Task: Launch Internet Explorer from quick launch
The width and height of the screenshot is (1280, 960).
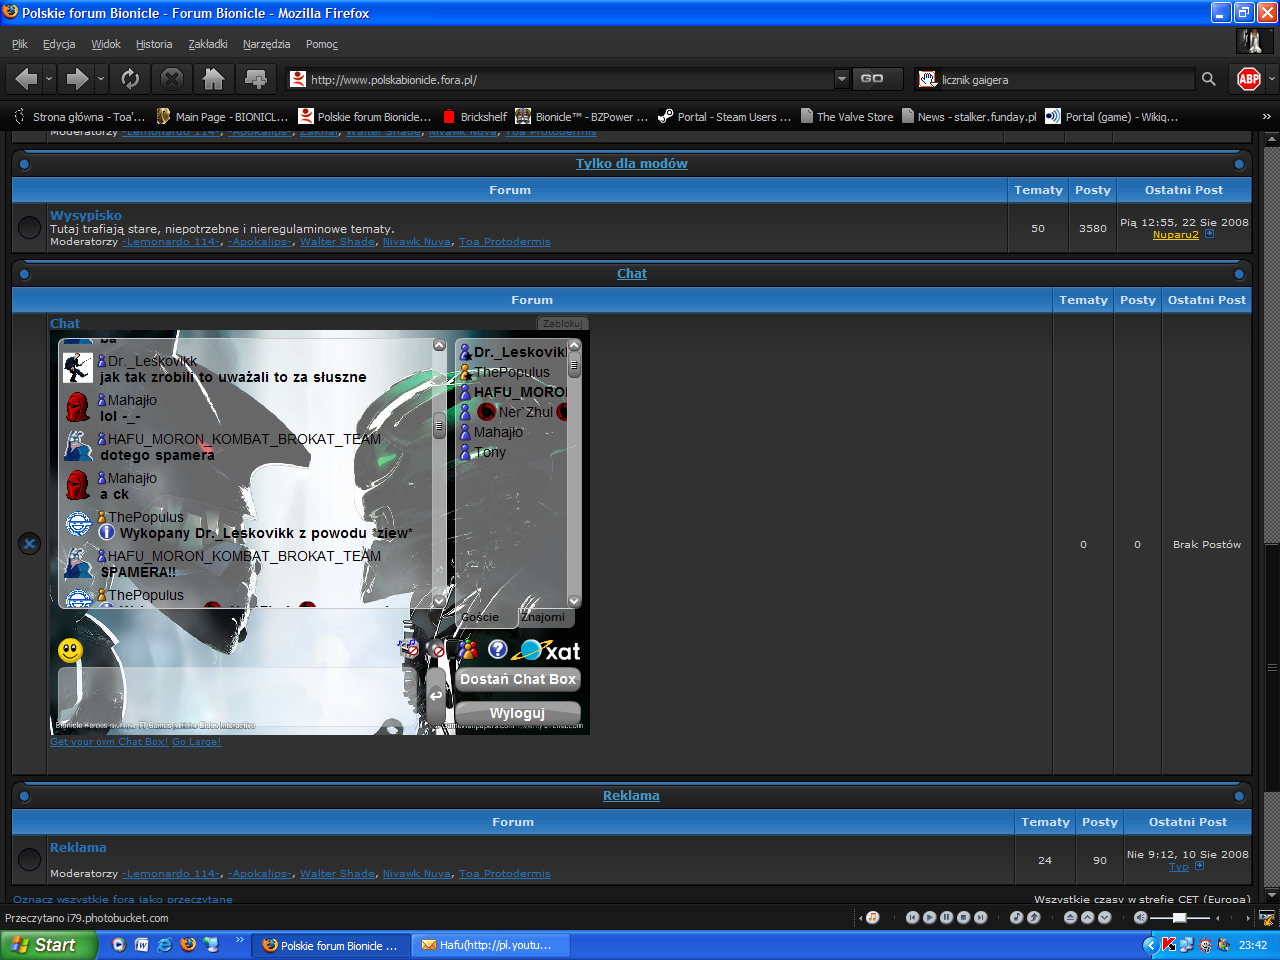Action: (x=165, y=945)
